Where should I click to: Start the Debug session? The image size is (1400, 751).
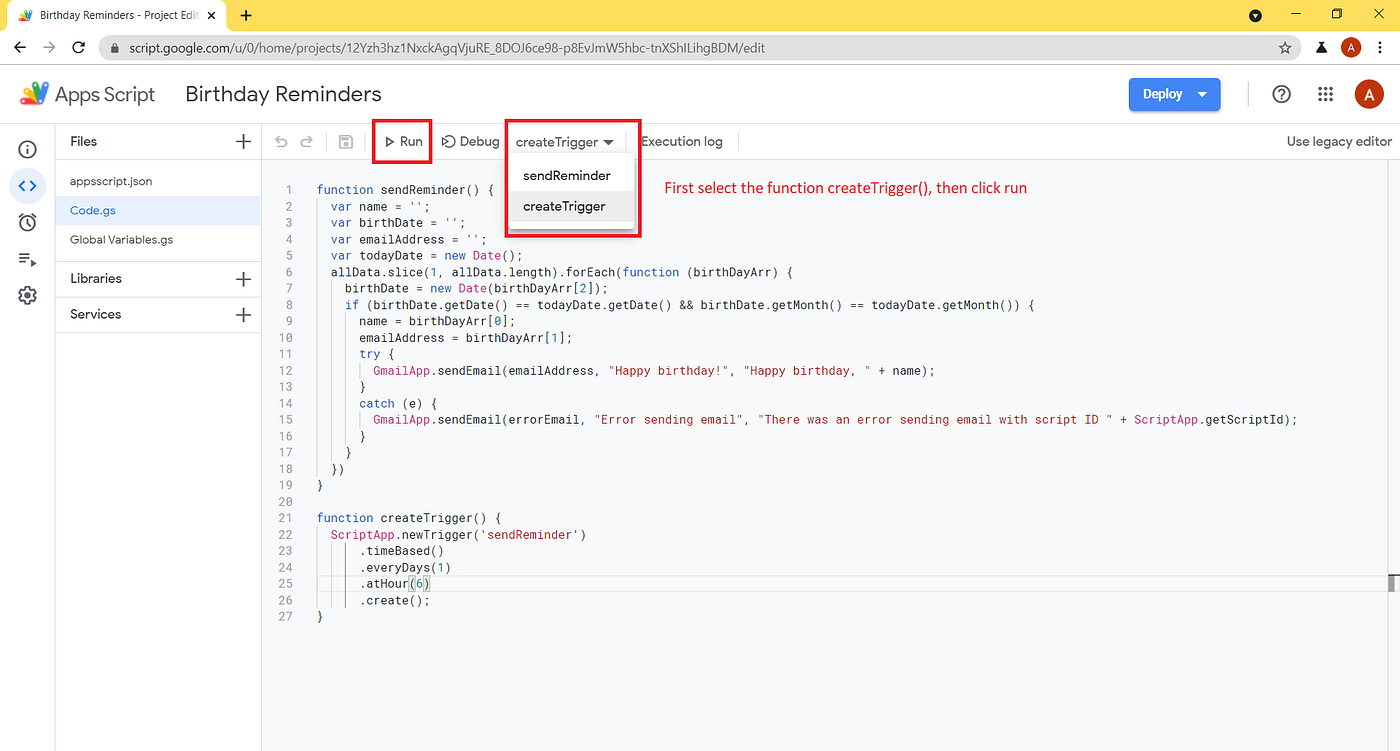469,141
